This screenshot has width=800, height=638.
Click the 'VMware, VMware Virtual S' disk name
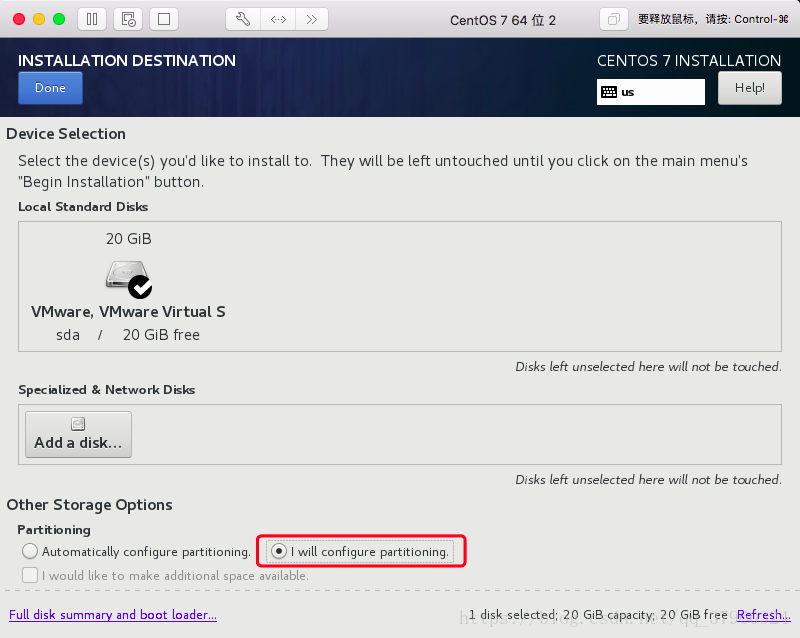click(128, 312)
